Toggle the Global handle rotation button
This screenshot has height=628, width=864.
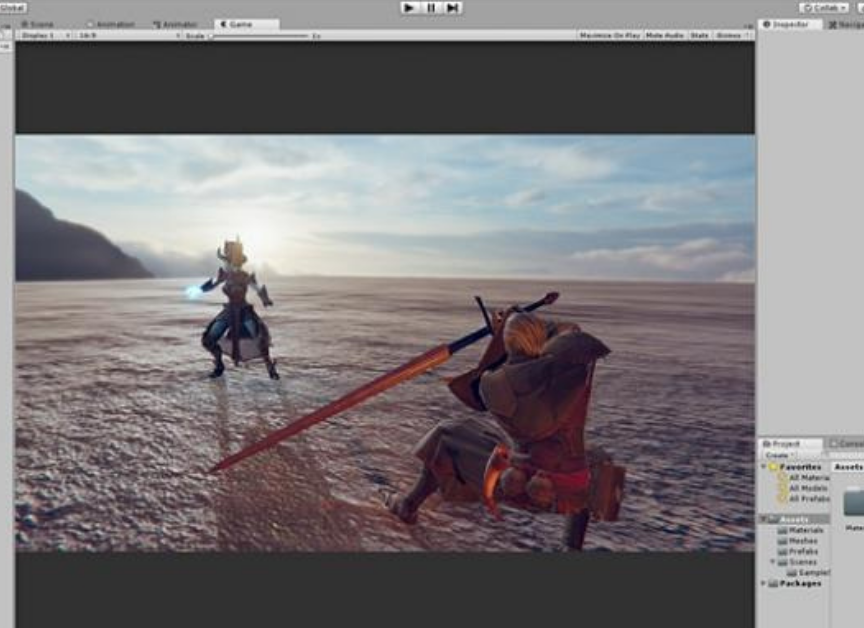click(12, 8)
